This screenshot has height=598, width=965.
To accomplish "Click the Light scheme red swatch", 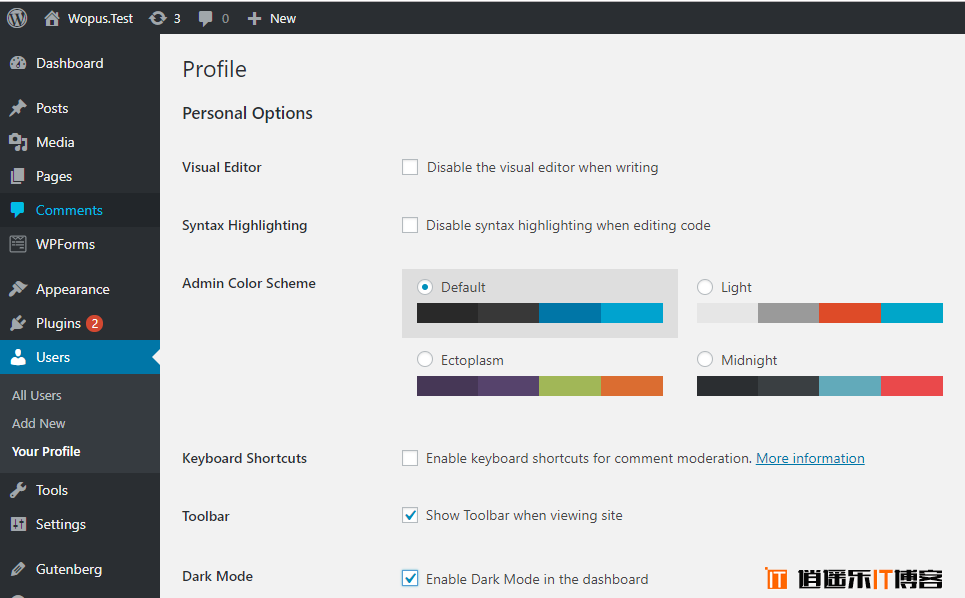I will (x=850, y=313).
